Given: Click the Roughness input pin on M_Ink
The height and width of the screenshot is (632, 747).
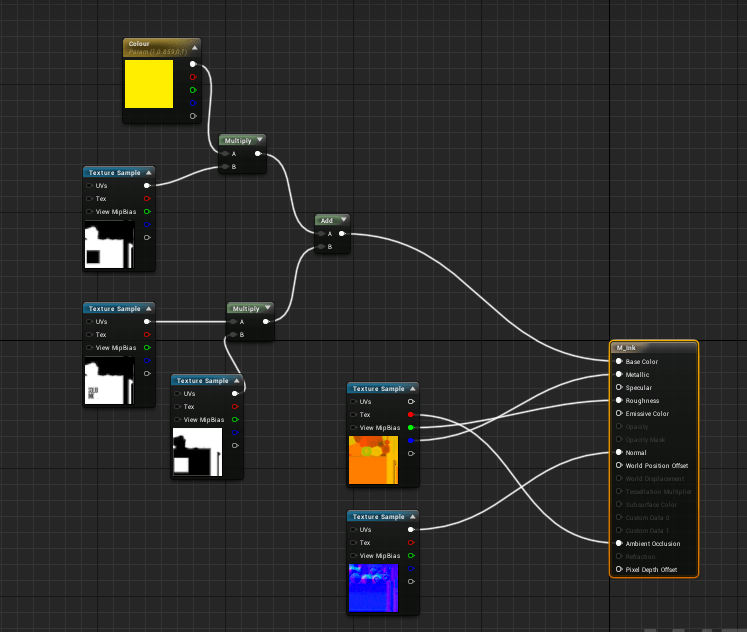Looking at the screenshot, I should [619, 401].
